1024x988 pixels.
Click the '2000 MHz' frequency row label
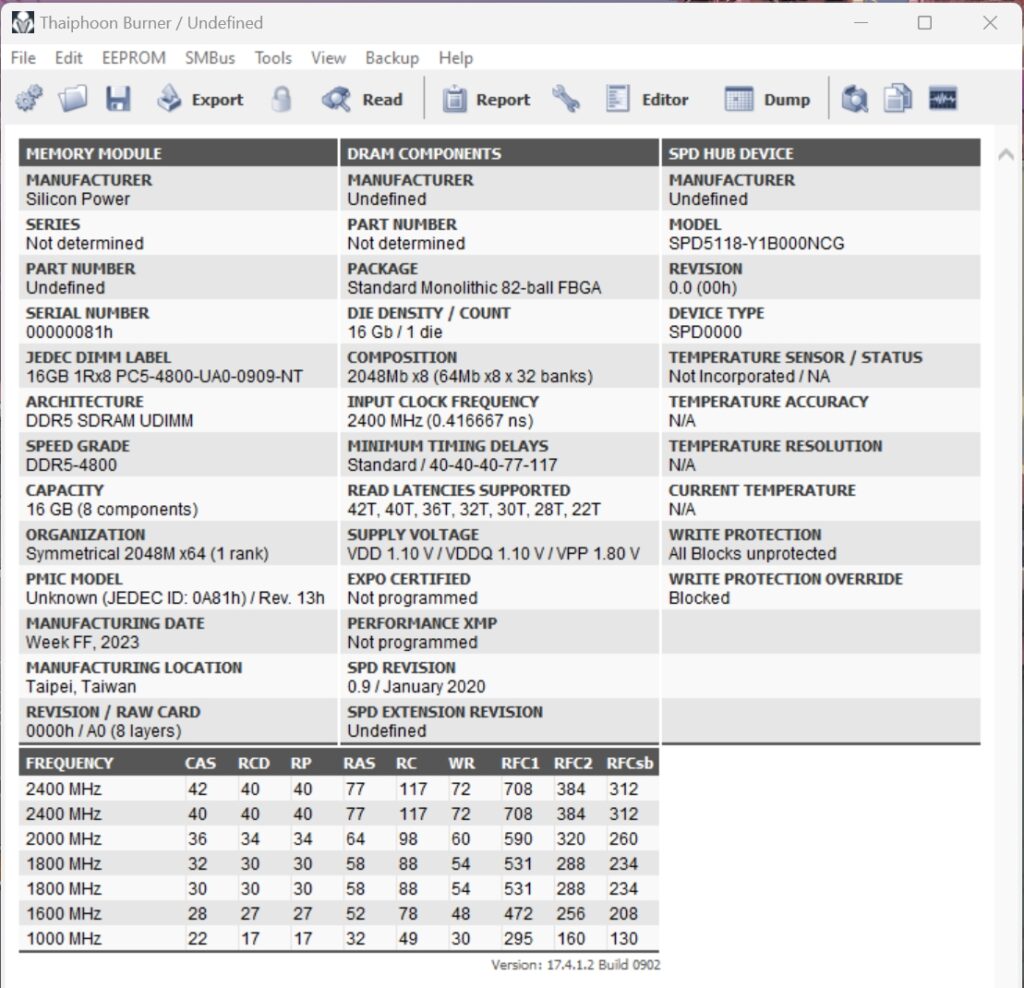click(x=63, y=839)
